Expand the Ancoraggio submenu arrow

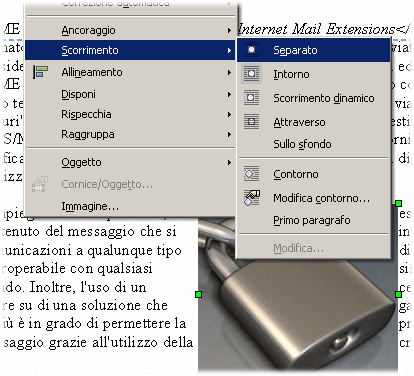coord(229,30)
